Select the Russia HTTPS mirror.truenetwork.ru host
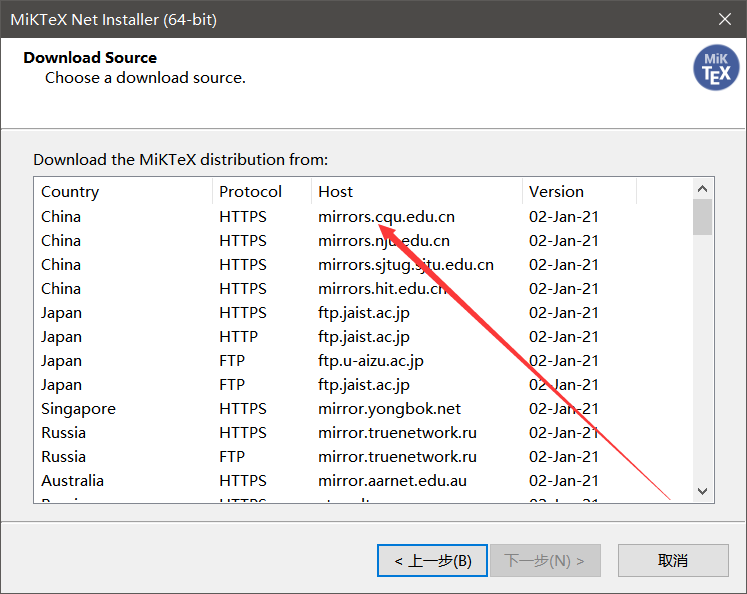This screenshot has height=594, width=747. [397, 433]
